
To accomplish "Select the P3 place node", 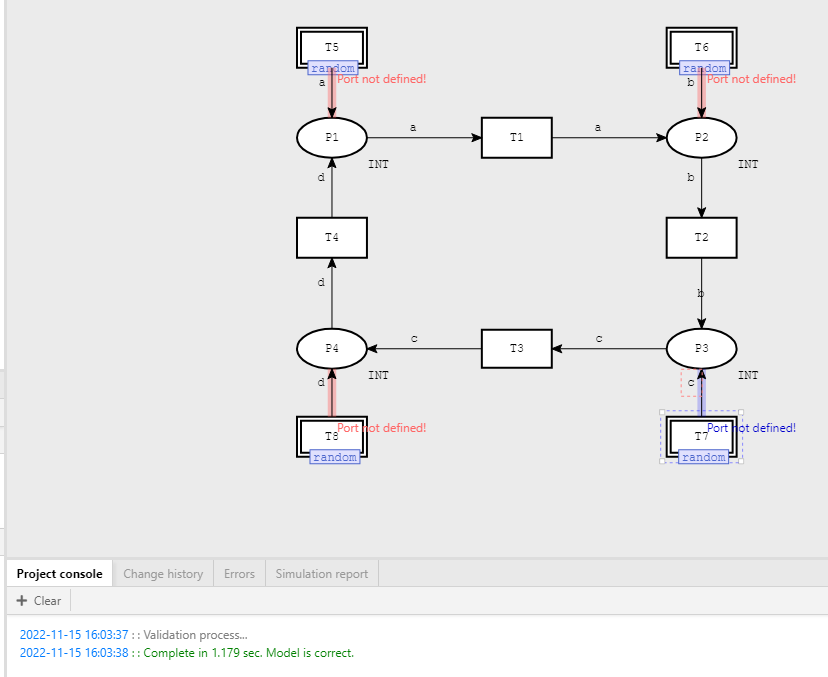I will click(701, 347).
